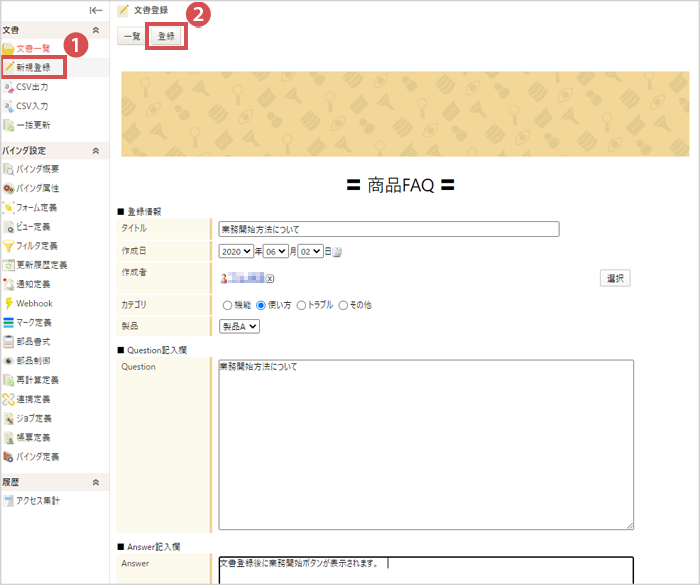Image resolution: width=700 pixels, height=585 pixels.
Task: Open マーク定義 icon
Action: point(8,322)
